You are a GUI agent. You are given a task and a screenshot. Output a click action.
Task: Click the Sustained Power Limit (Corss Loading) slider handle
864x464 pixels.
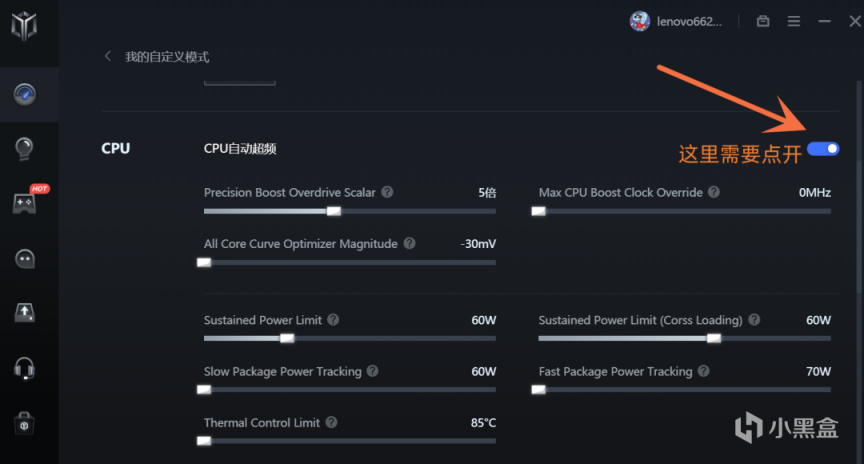click(713, 338)
